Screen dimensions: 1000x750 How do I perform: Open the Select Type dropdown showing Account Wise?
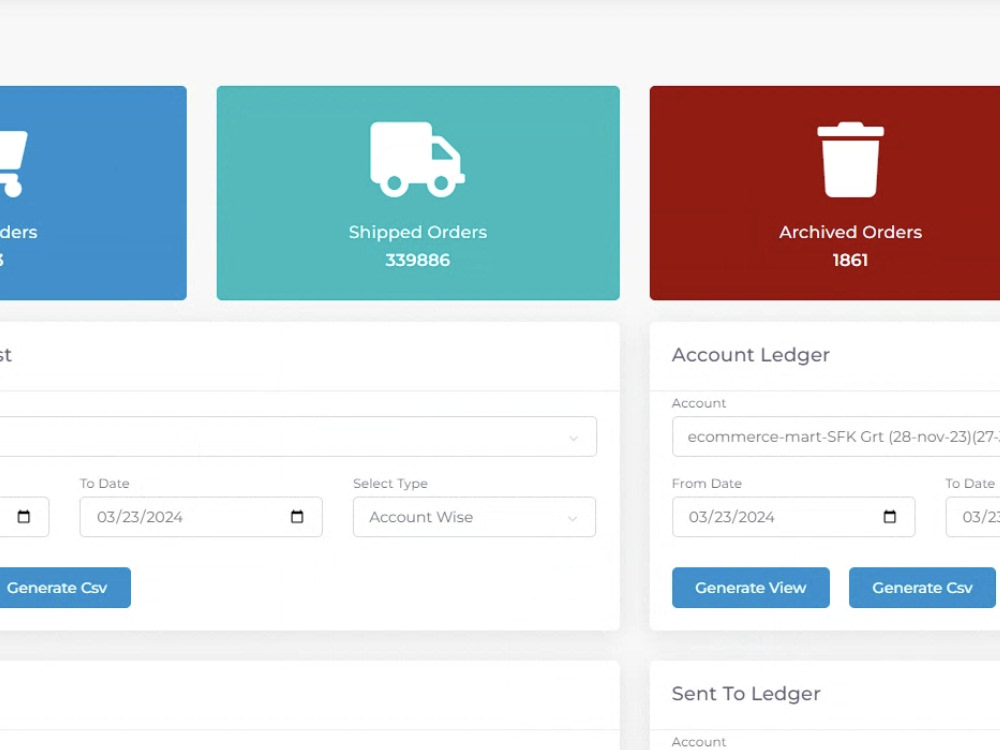[x=474, y=517]
